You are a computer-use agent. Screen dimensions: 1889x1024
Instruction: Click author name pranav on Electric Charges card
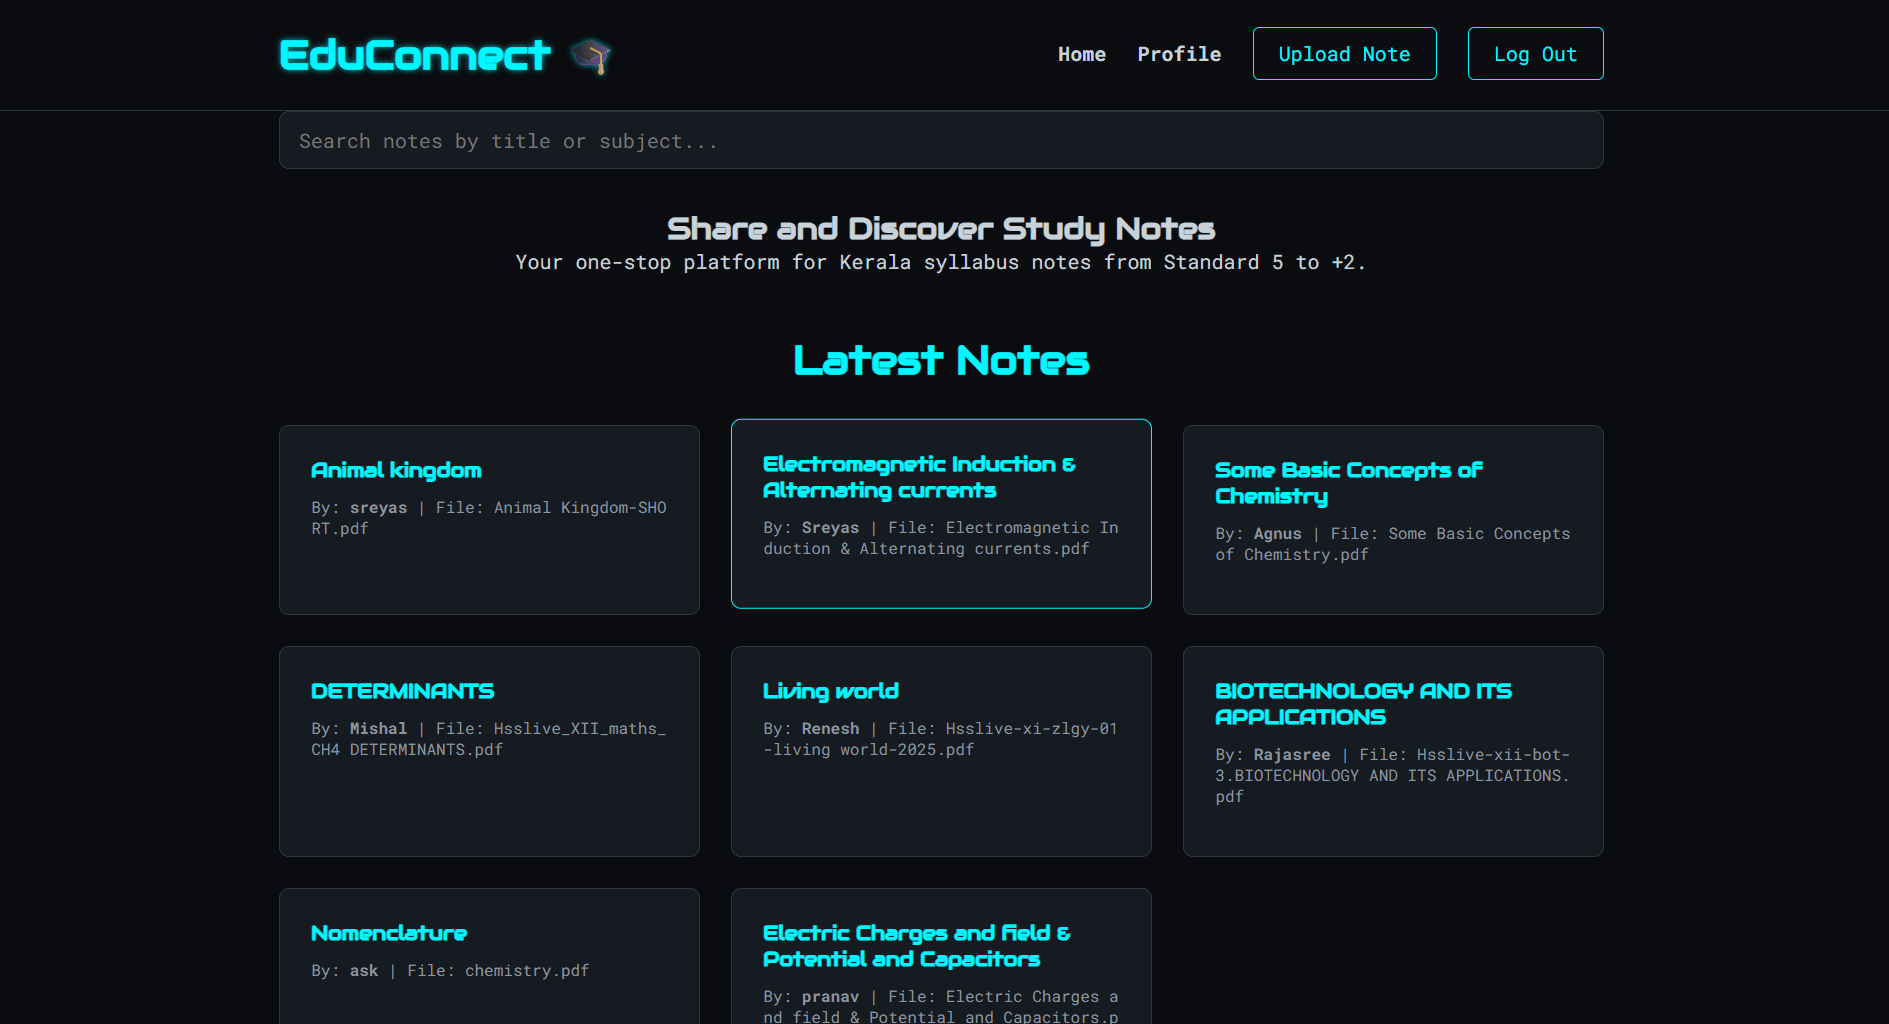[830, 997]
